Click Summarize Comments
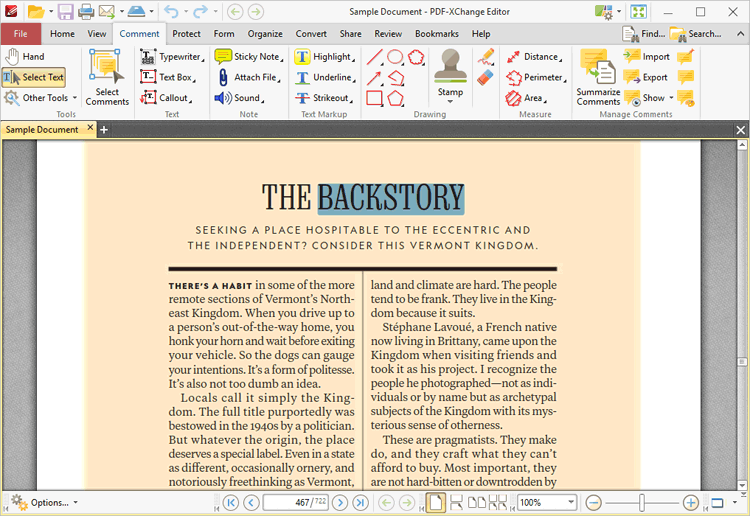750x516 pixels. tap(598, 77)
